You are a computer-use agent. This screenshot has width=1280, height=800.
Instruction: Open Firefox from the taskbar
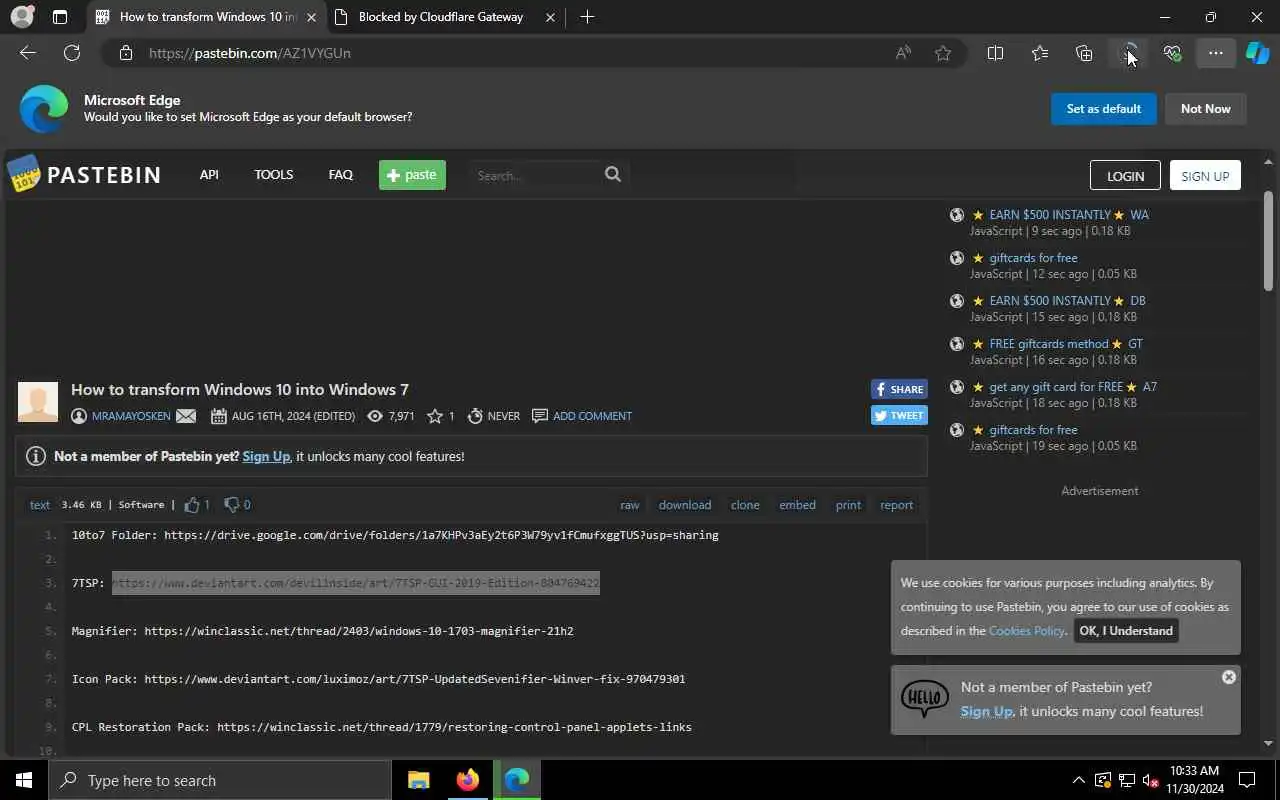pos(468,780)
